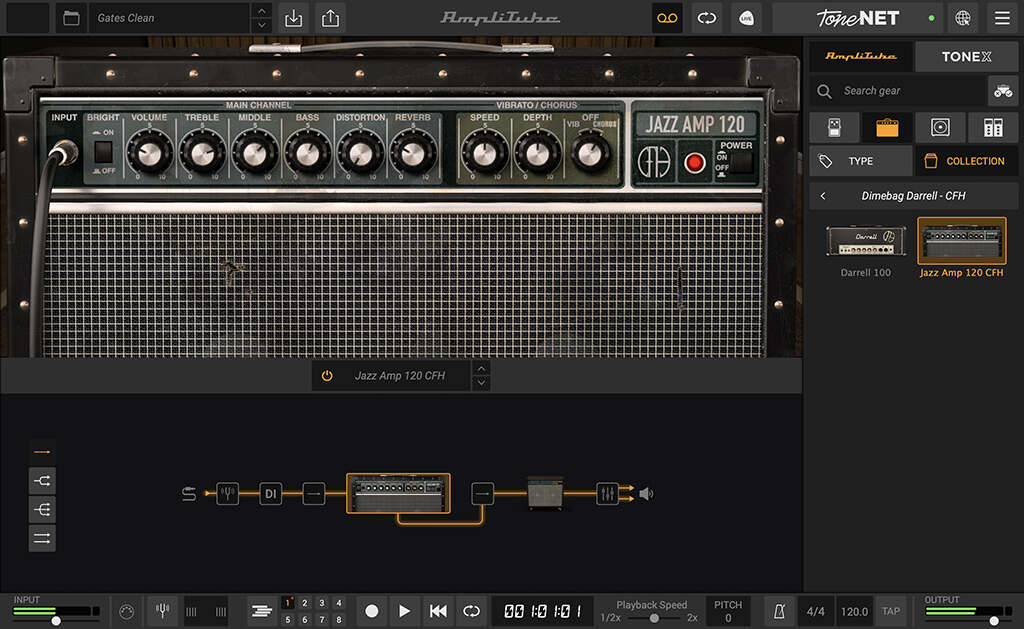Image resolution: width=1024 pixels, height=629 pixels.
Task: Toggle the amp Bright switch
Action: point(103,152)
